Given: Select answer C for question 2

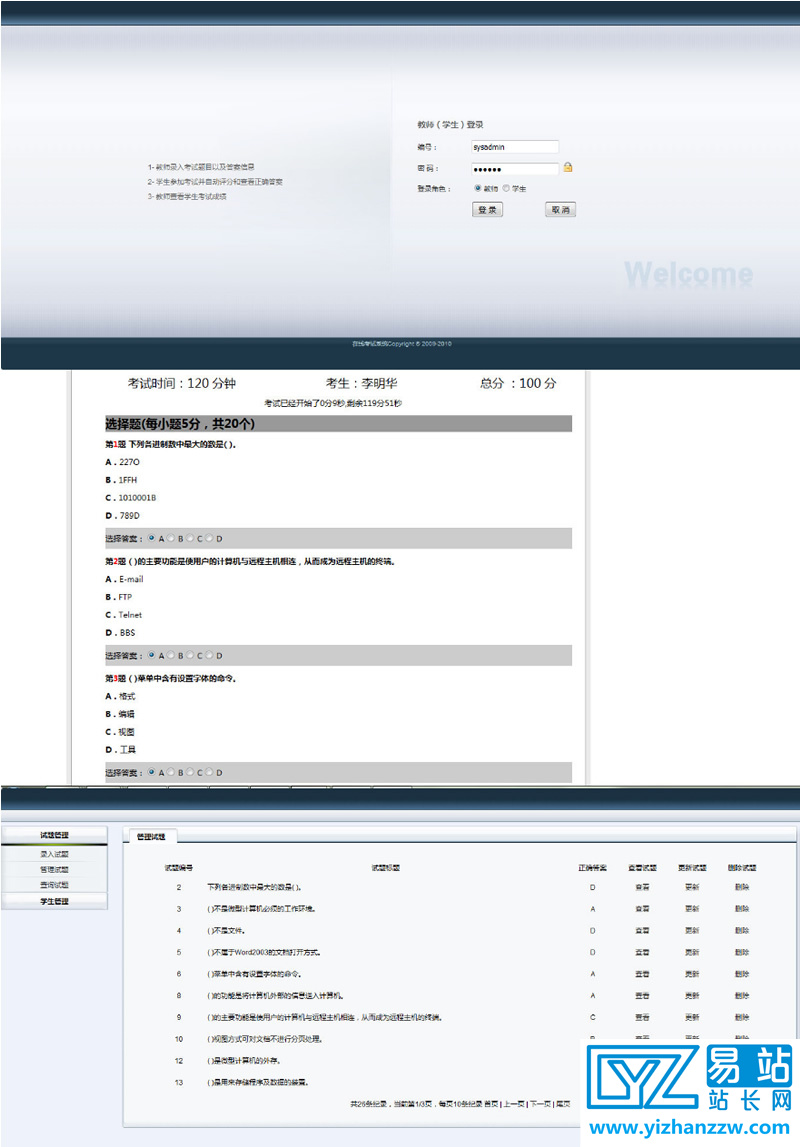Looking at the screenshot, I should (x=188, y=655).
